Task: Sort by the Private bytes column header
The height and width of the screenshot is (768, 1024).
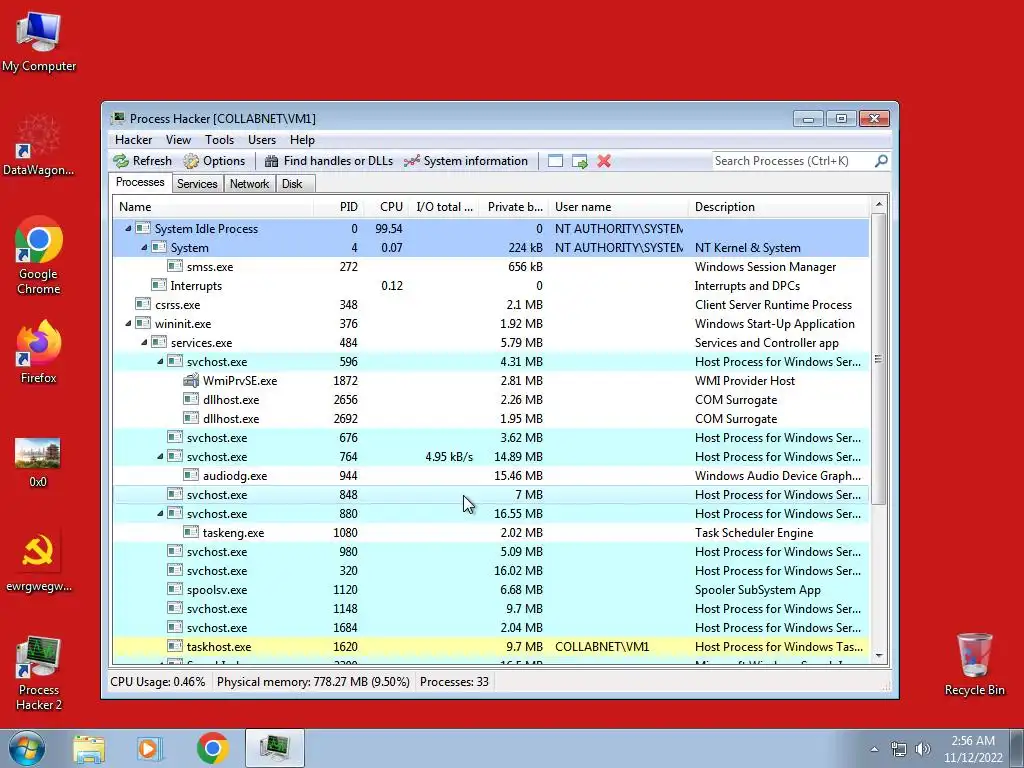Action: (x=515, y=207)
